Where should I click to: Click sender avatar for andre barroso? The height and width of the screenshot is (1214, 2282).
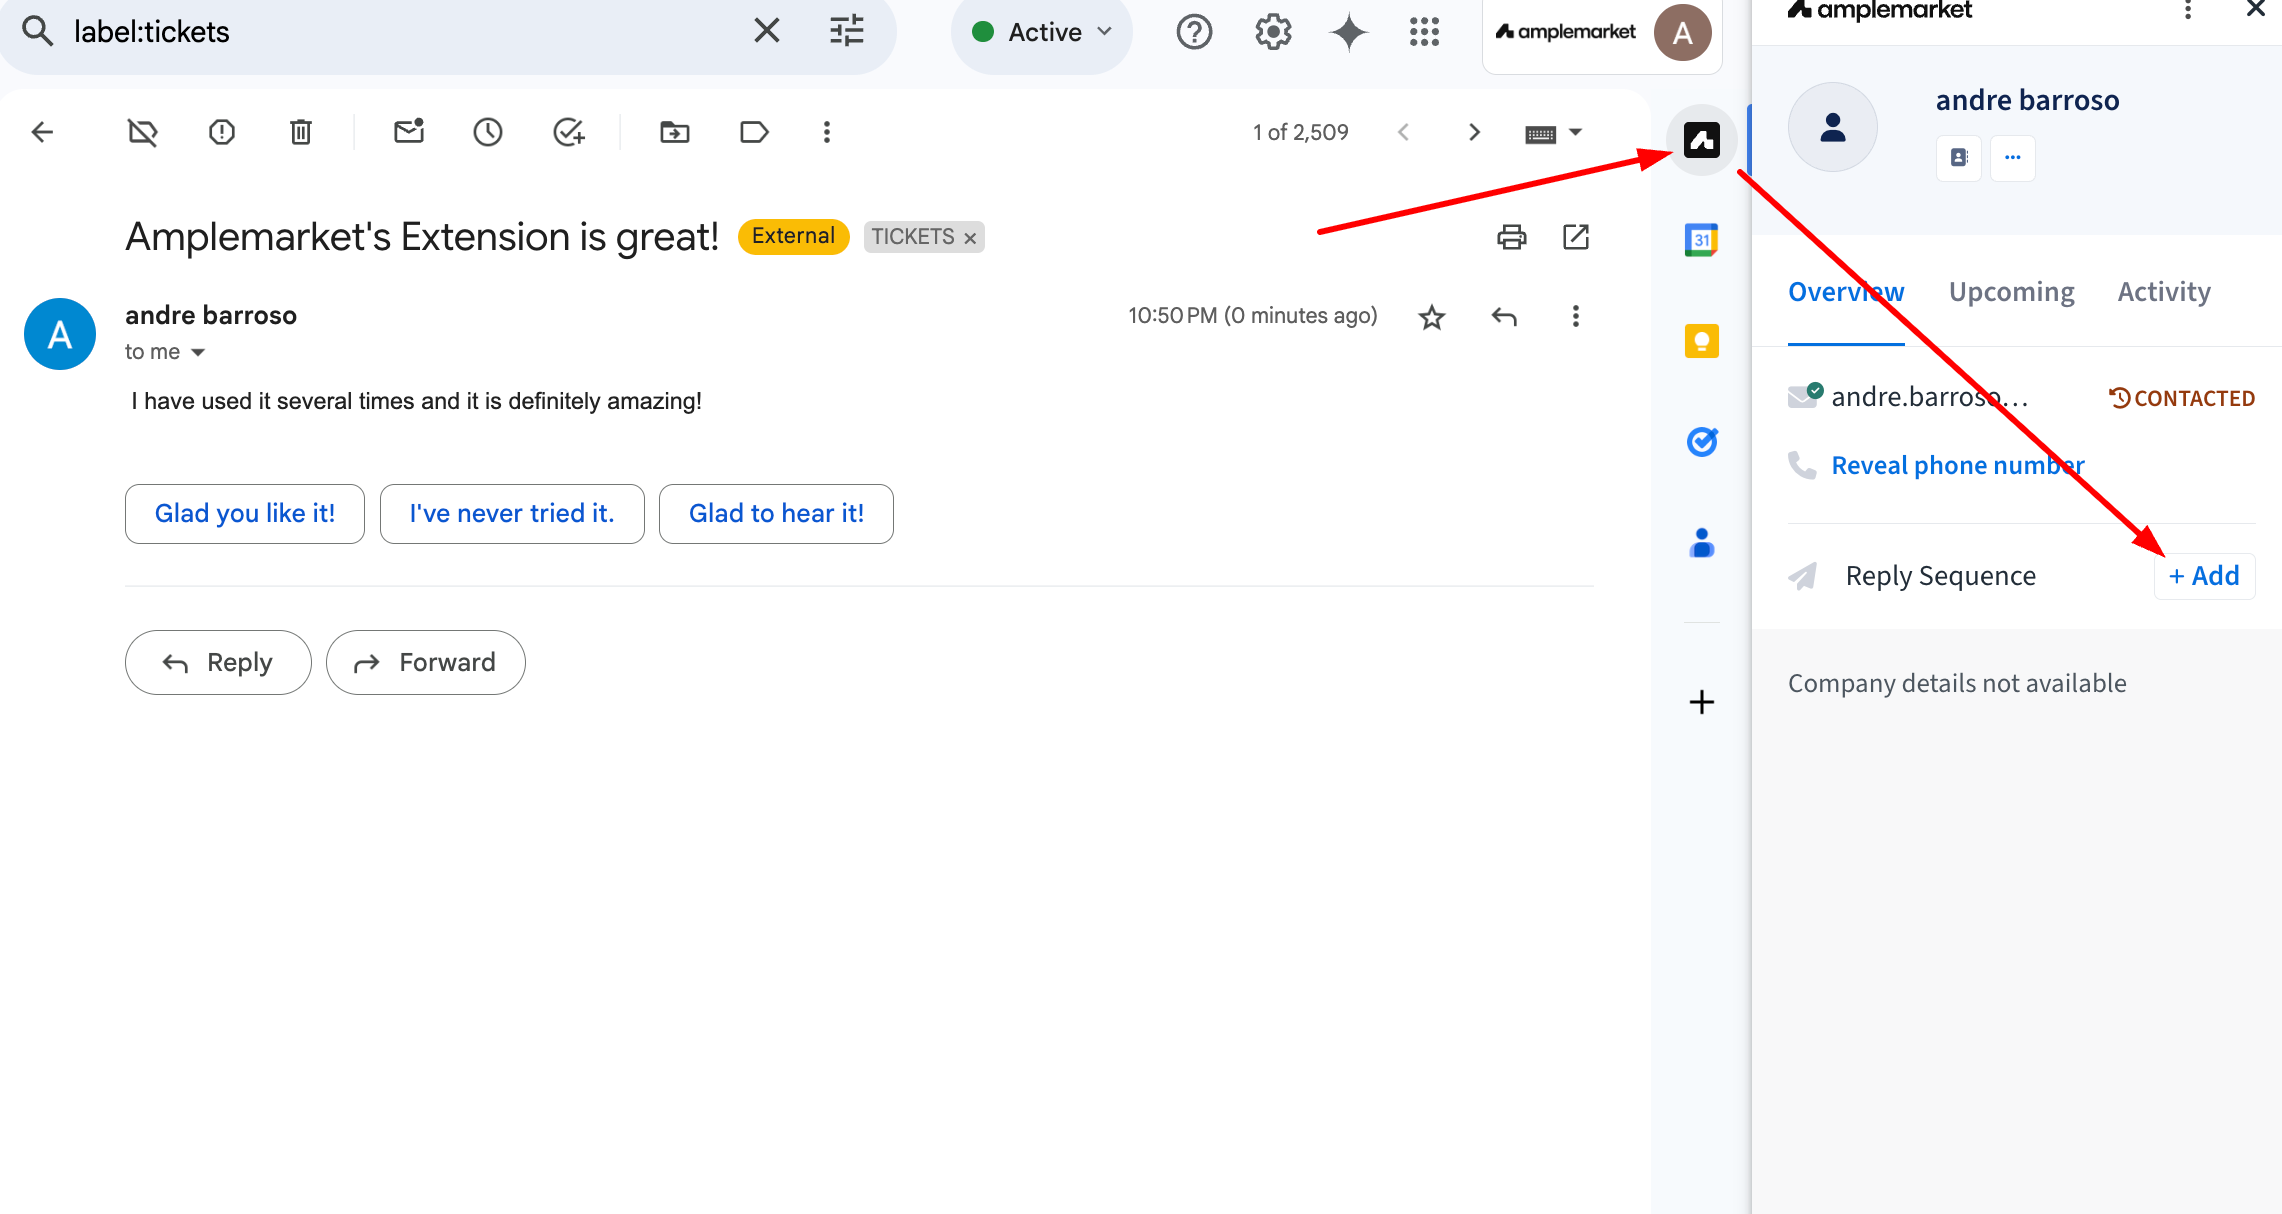60,334
